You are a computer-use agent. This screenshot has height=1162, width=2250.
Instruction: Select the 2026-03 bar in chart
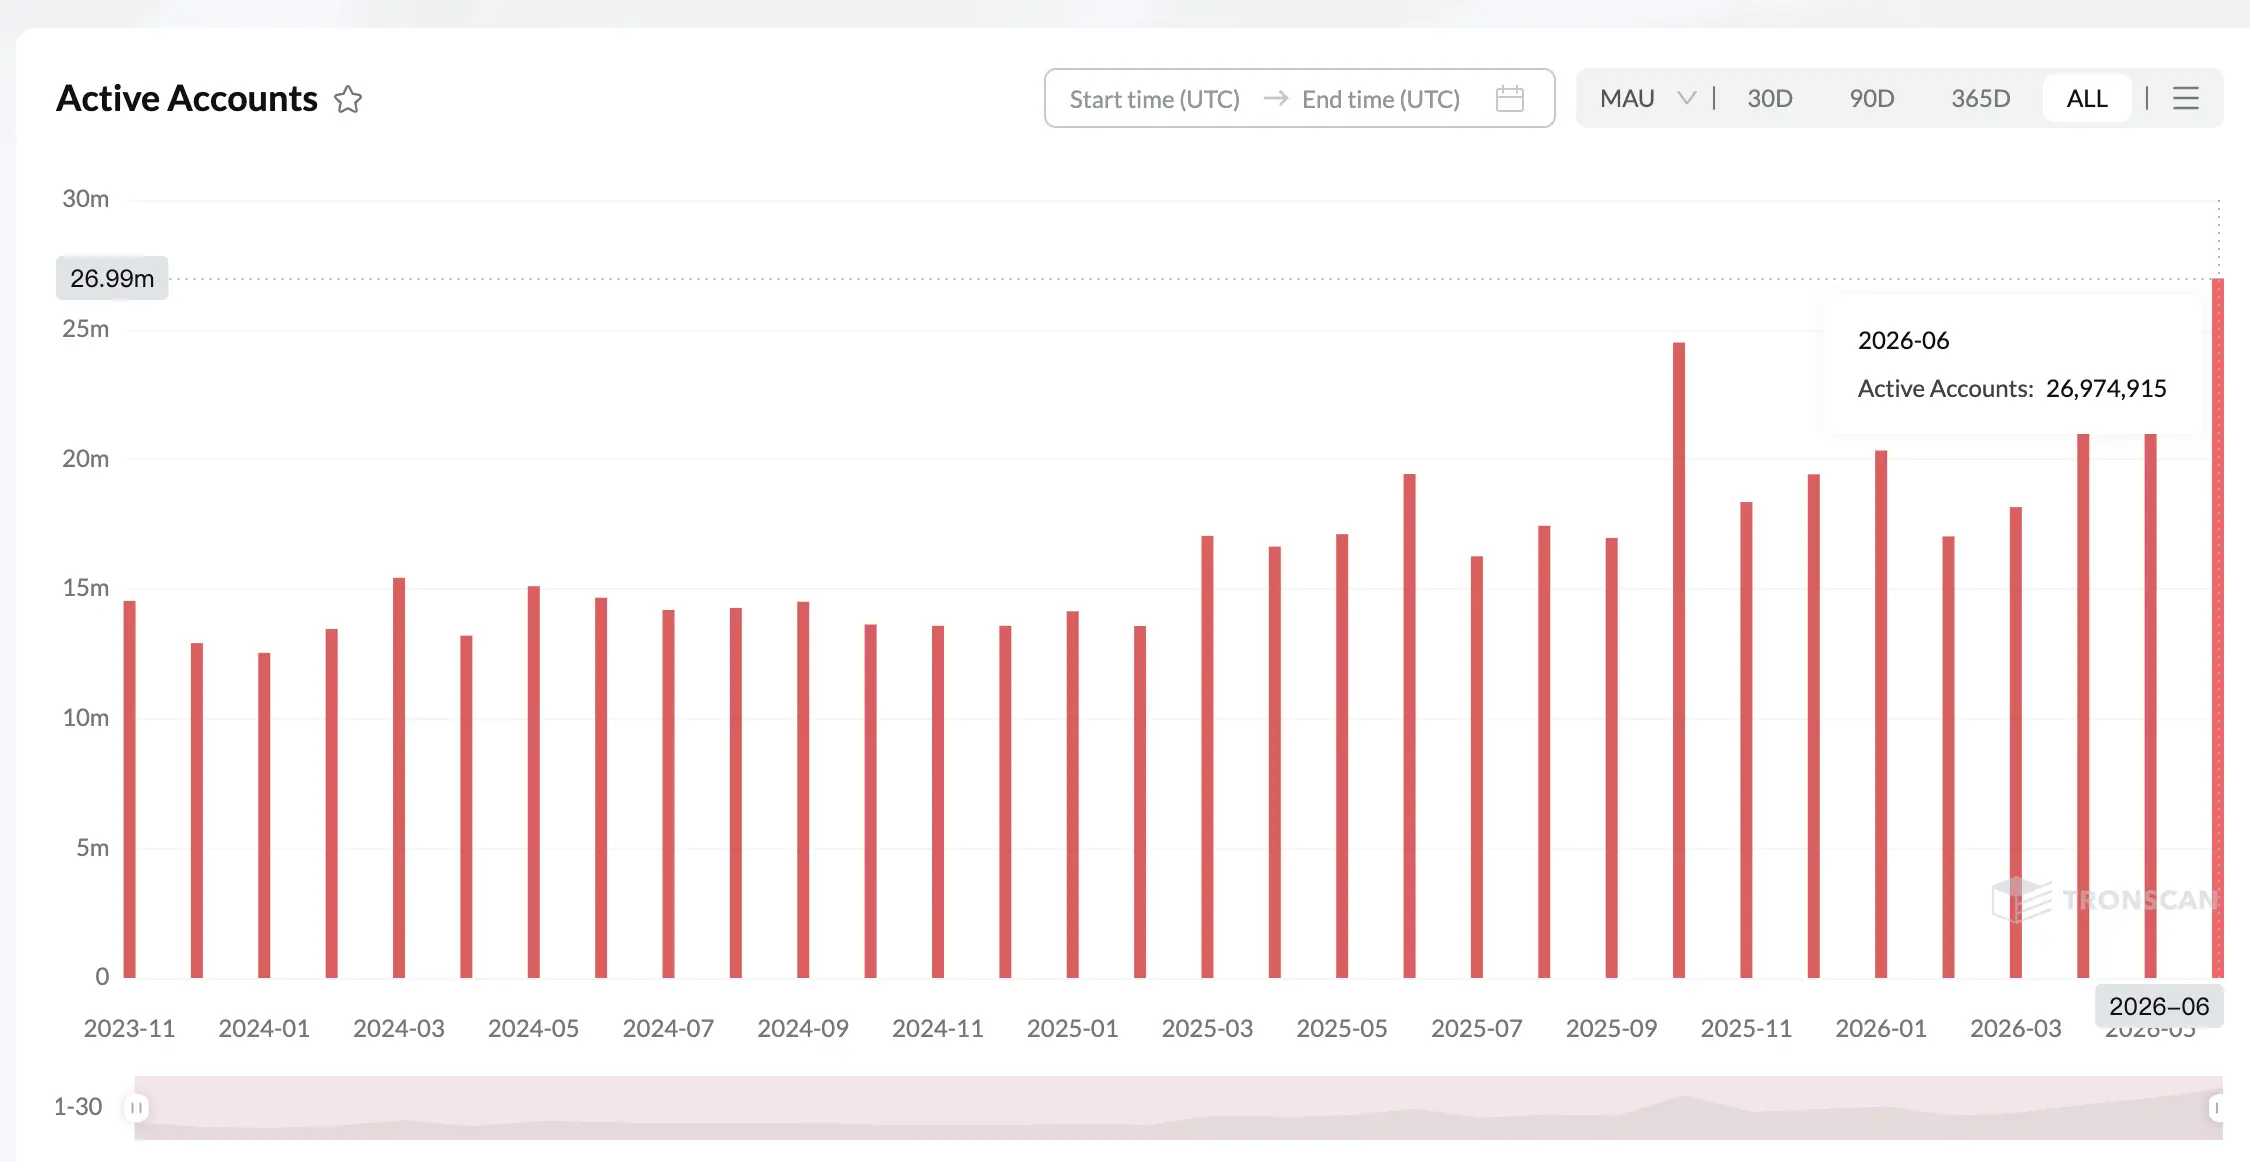pyautogui.click(x=2016, y=742)
